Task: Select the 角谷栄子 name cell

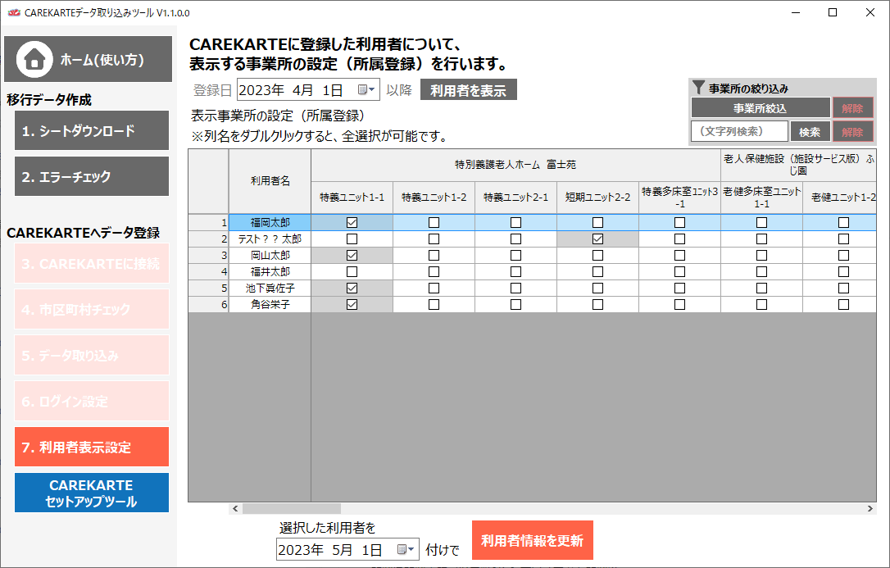Action: pyautogui.click(x=270, y=305)
